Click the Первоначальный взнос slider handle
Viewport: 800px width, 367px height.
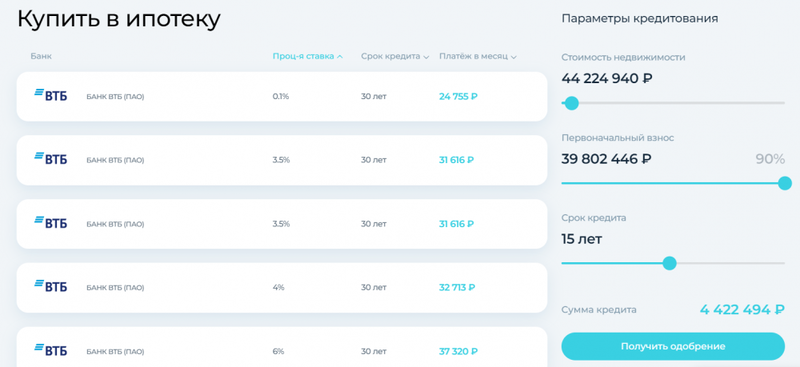click(785, 183)
